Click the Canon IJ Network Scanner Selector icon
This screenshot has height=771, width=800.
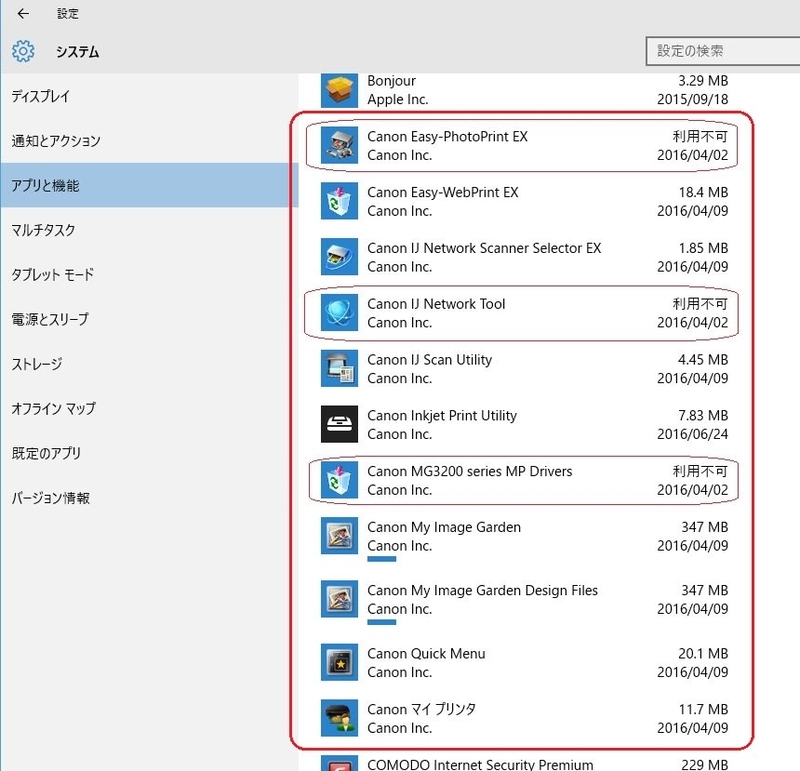click(339, 257)
